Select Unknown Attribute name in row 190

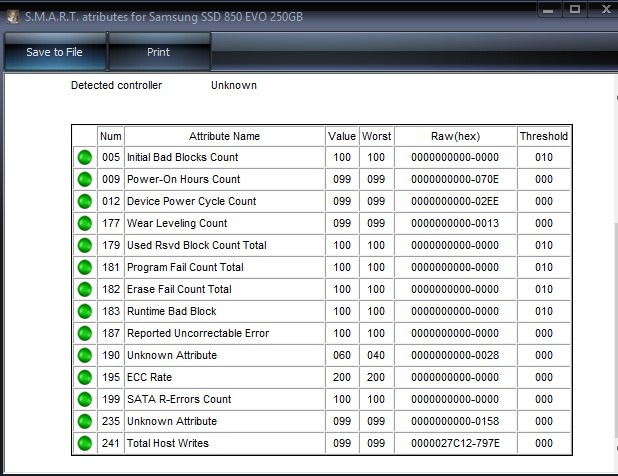click(172, 355)
